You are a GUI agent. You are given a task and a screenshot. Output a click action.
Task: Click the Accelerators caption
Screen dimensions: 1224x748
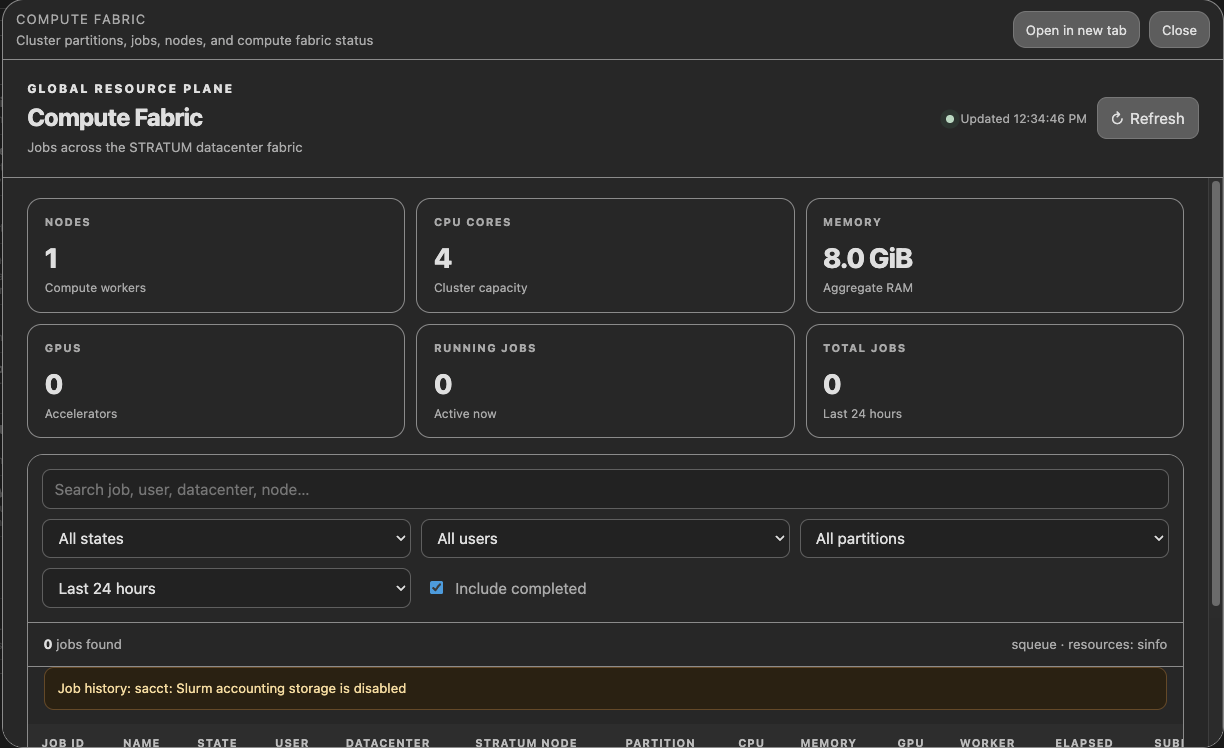(x=81, y=414)
